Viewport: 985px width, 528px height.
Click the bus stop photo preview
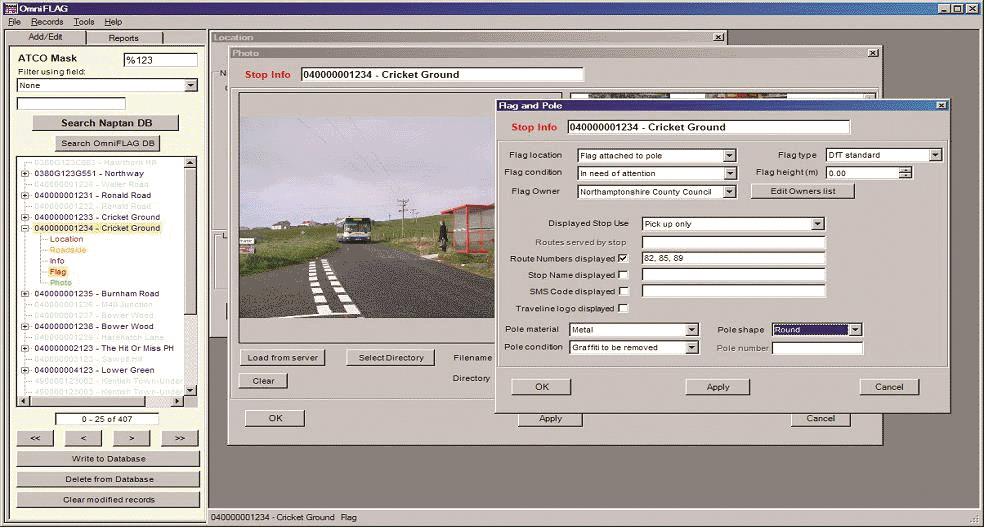[x=367, y=217]
